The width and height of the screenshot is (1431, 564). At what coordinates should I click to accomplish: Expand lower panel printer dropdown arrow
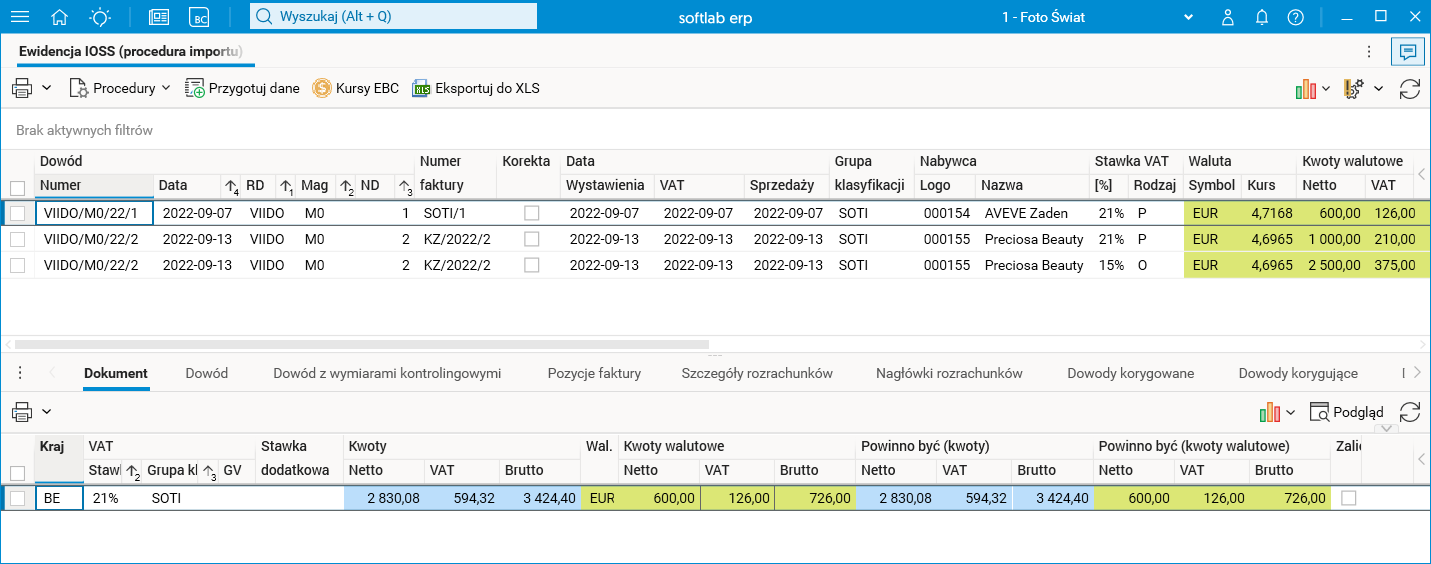pyautogui.click(x=47, y=411)
